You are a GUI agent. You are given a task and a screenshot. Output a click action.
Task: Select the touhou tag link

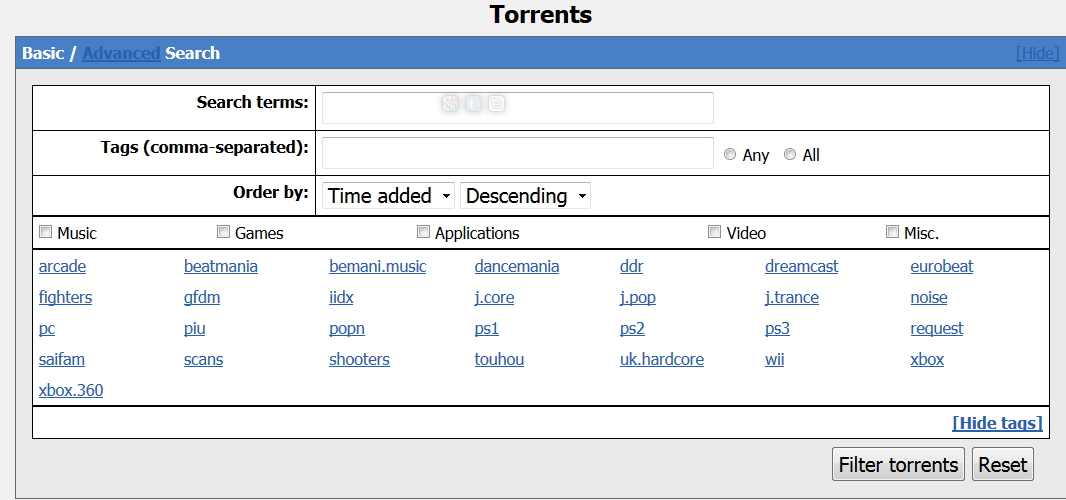(x=499, y=359)
